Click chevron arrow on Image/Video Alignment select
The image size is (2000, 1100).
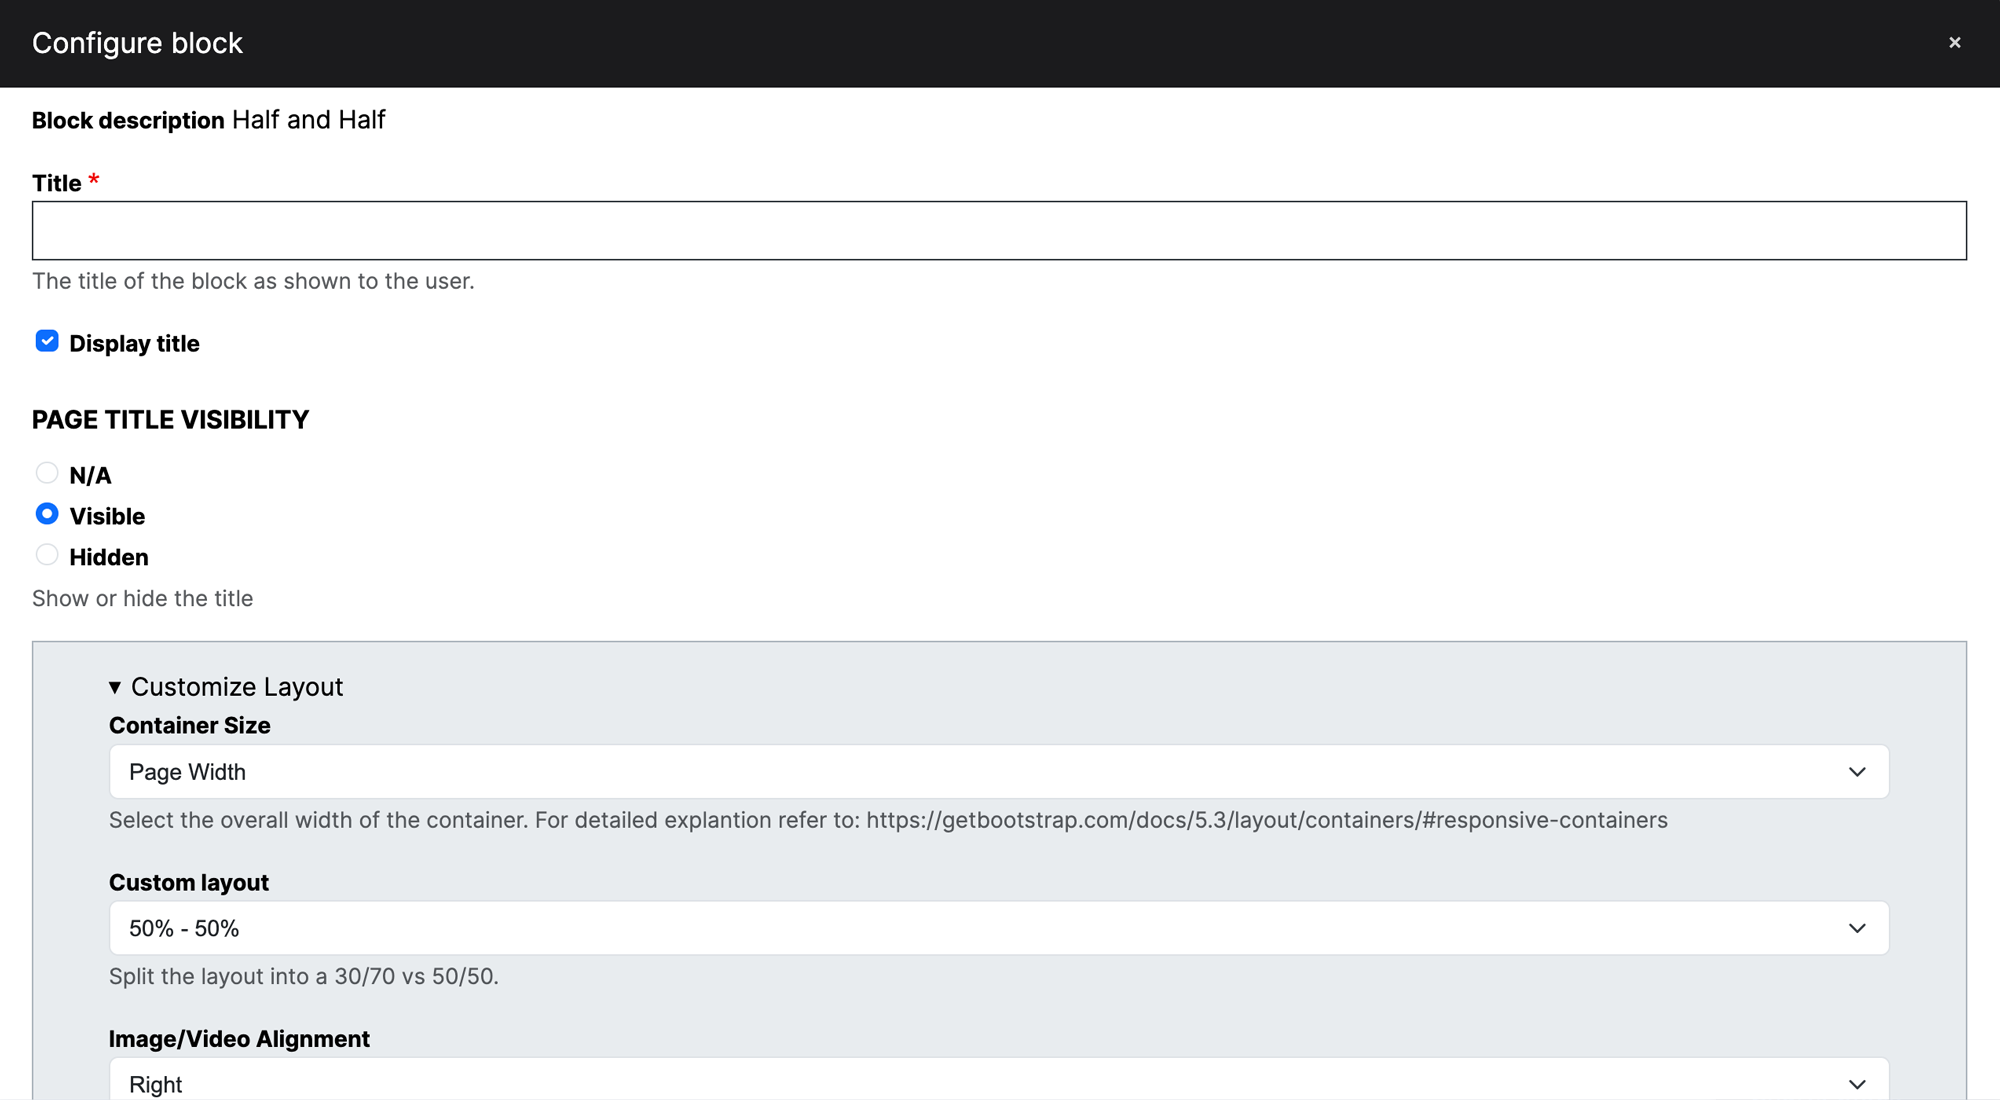(1856, 1084)
